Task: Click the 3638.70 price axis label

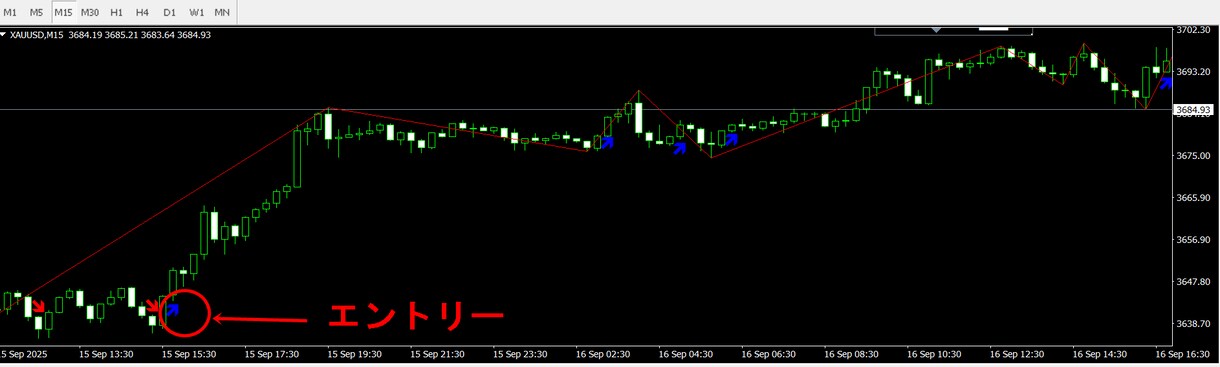Action: point(1194,324)
